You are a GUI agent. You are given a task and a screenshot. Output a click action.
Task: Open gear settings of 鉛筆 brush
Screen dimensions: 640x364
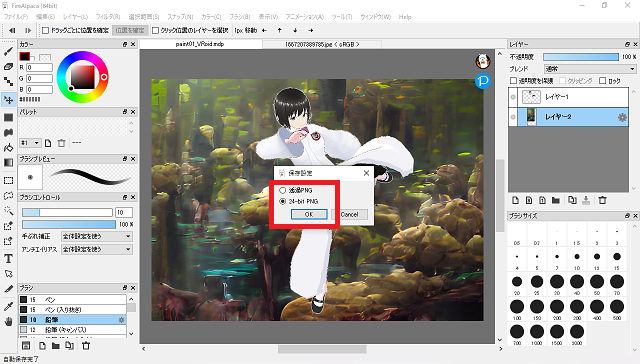coord(121,320)
